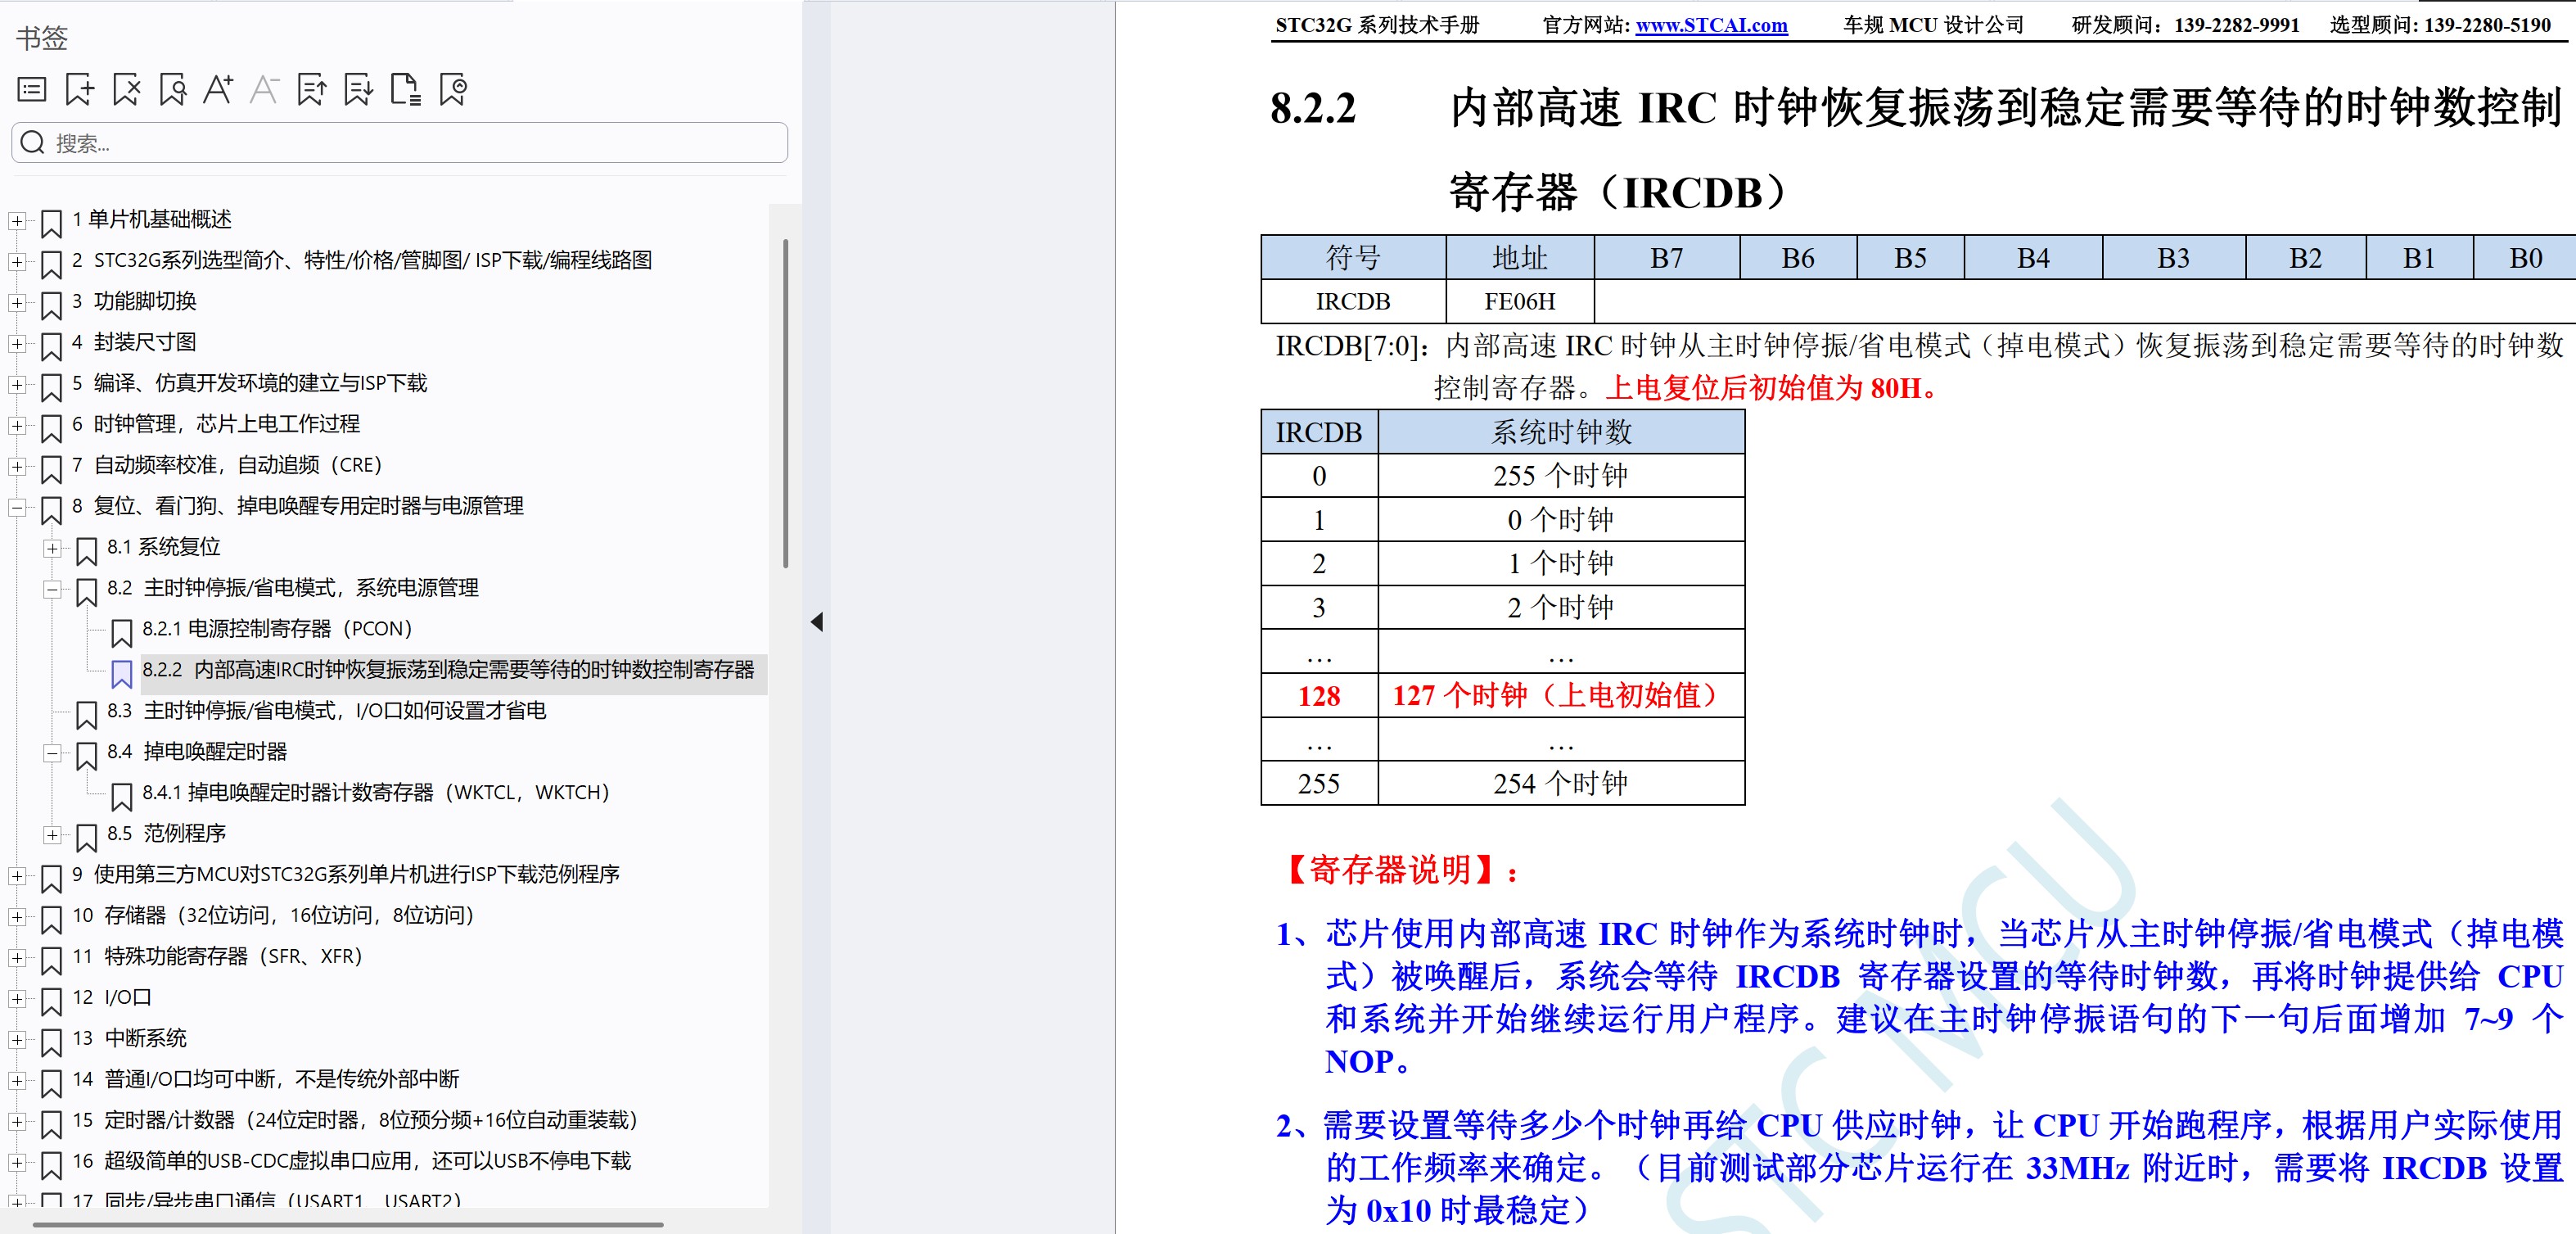Click the 254 个时钟 table cell

coord(1560,783)
